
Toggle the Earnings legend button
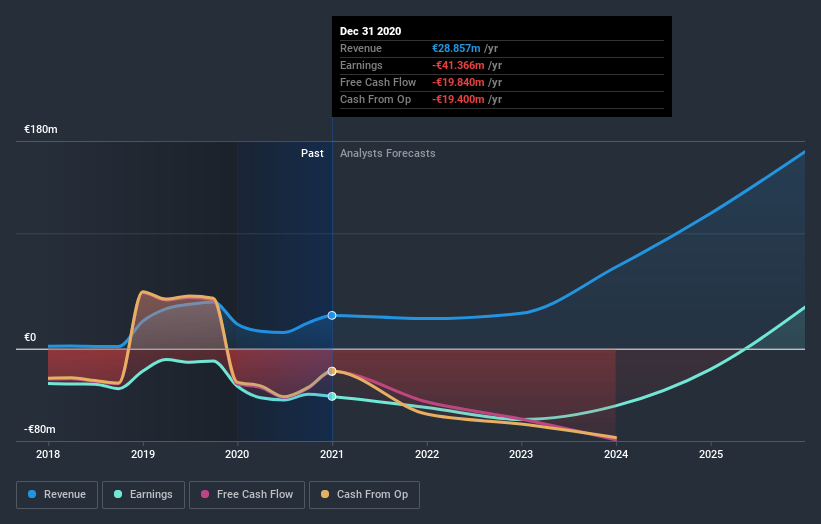(143, 495)
